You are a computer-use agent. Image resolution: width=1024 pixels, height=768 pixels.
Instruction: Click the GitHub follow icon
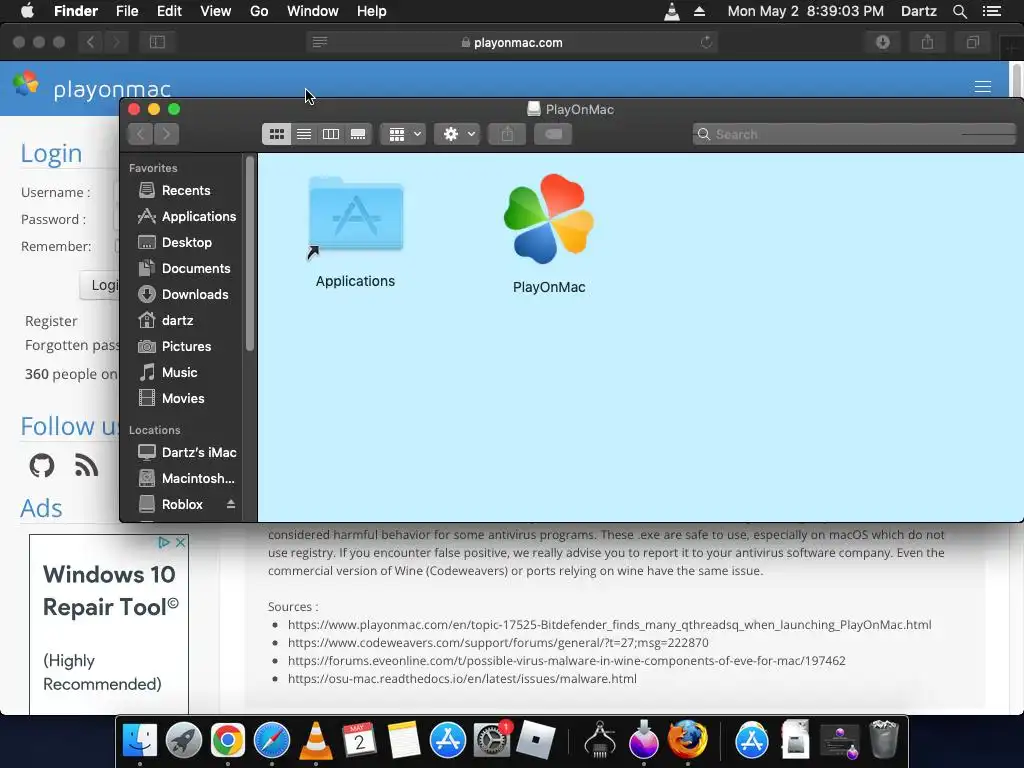click(42, 466)
